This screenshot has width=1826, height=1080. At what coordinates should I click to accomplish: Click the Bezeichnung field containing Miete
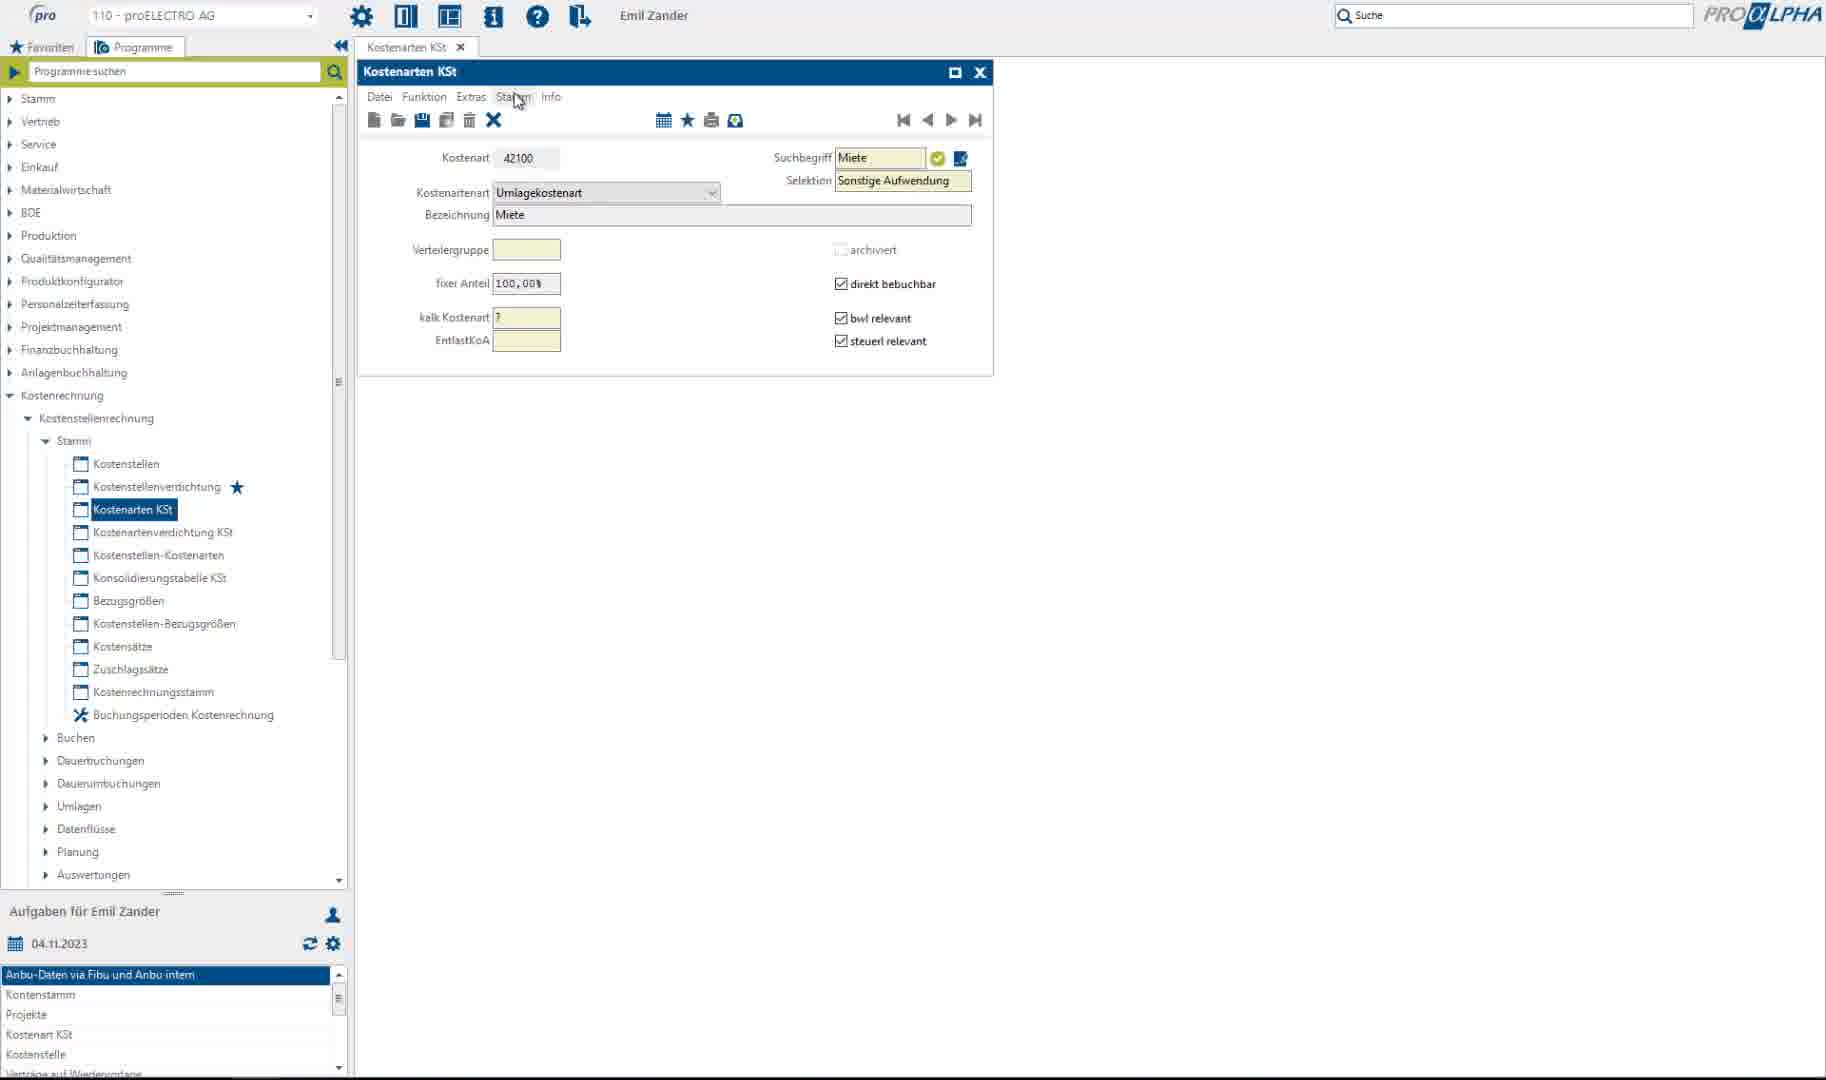tap(732, 215)
